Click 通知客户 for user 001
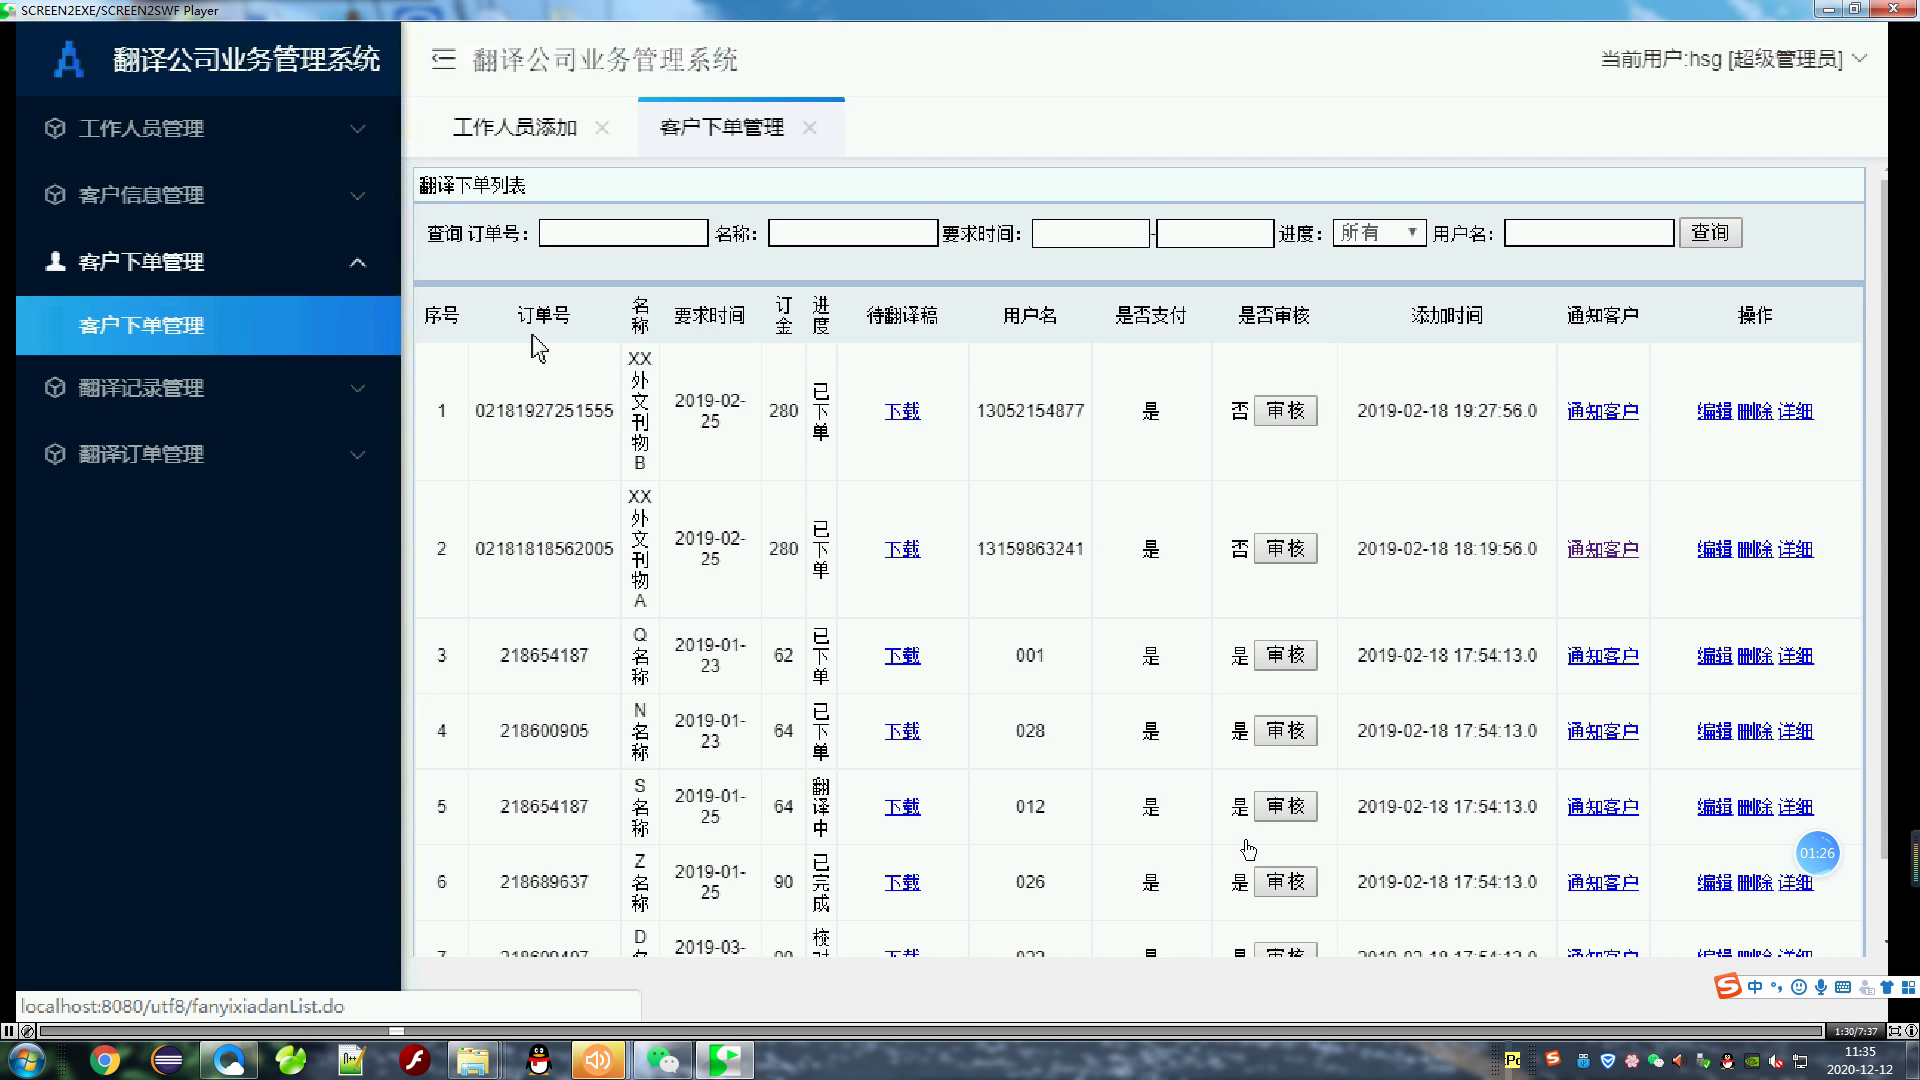The height and width of the screenshot is (1080, 1920). 1602,656
